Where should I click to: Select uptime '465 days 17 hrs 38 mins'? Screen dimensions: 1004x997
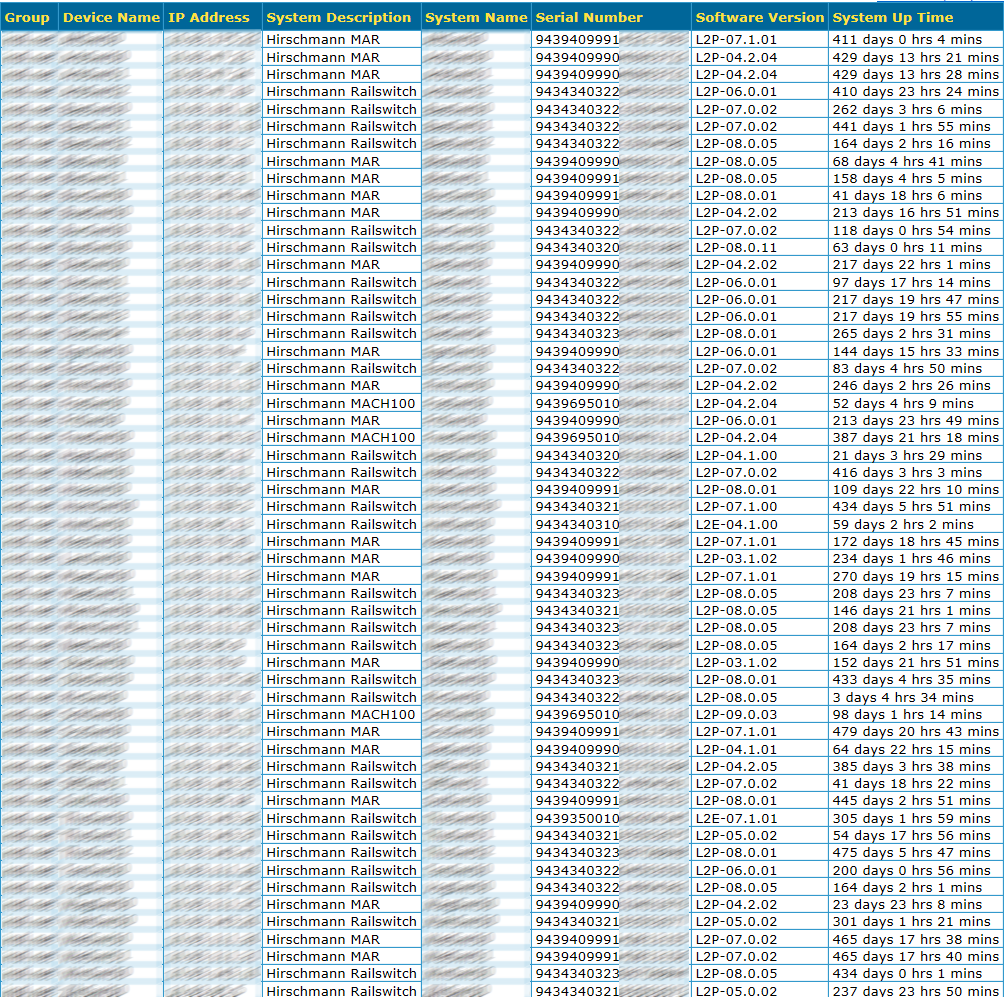[x=915, y=939]
